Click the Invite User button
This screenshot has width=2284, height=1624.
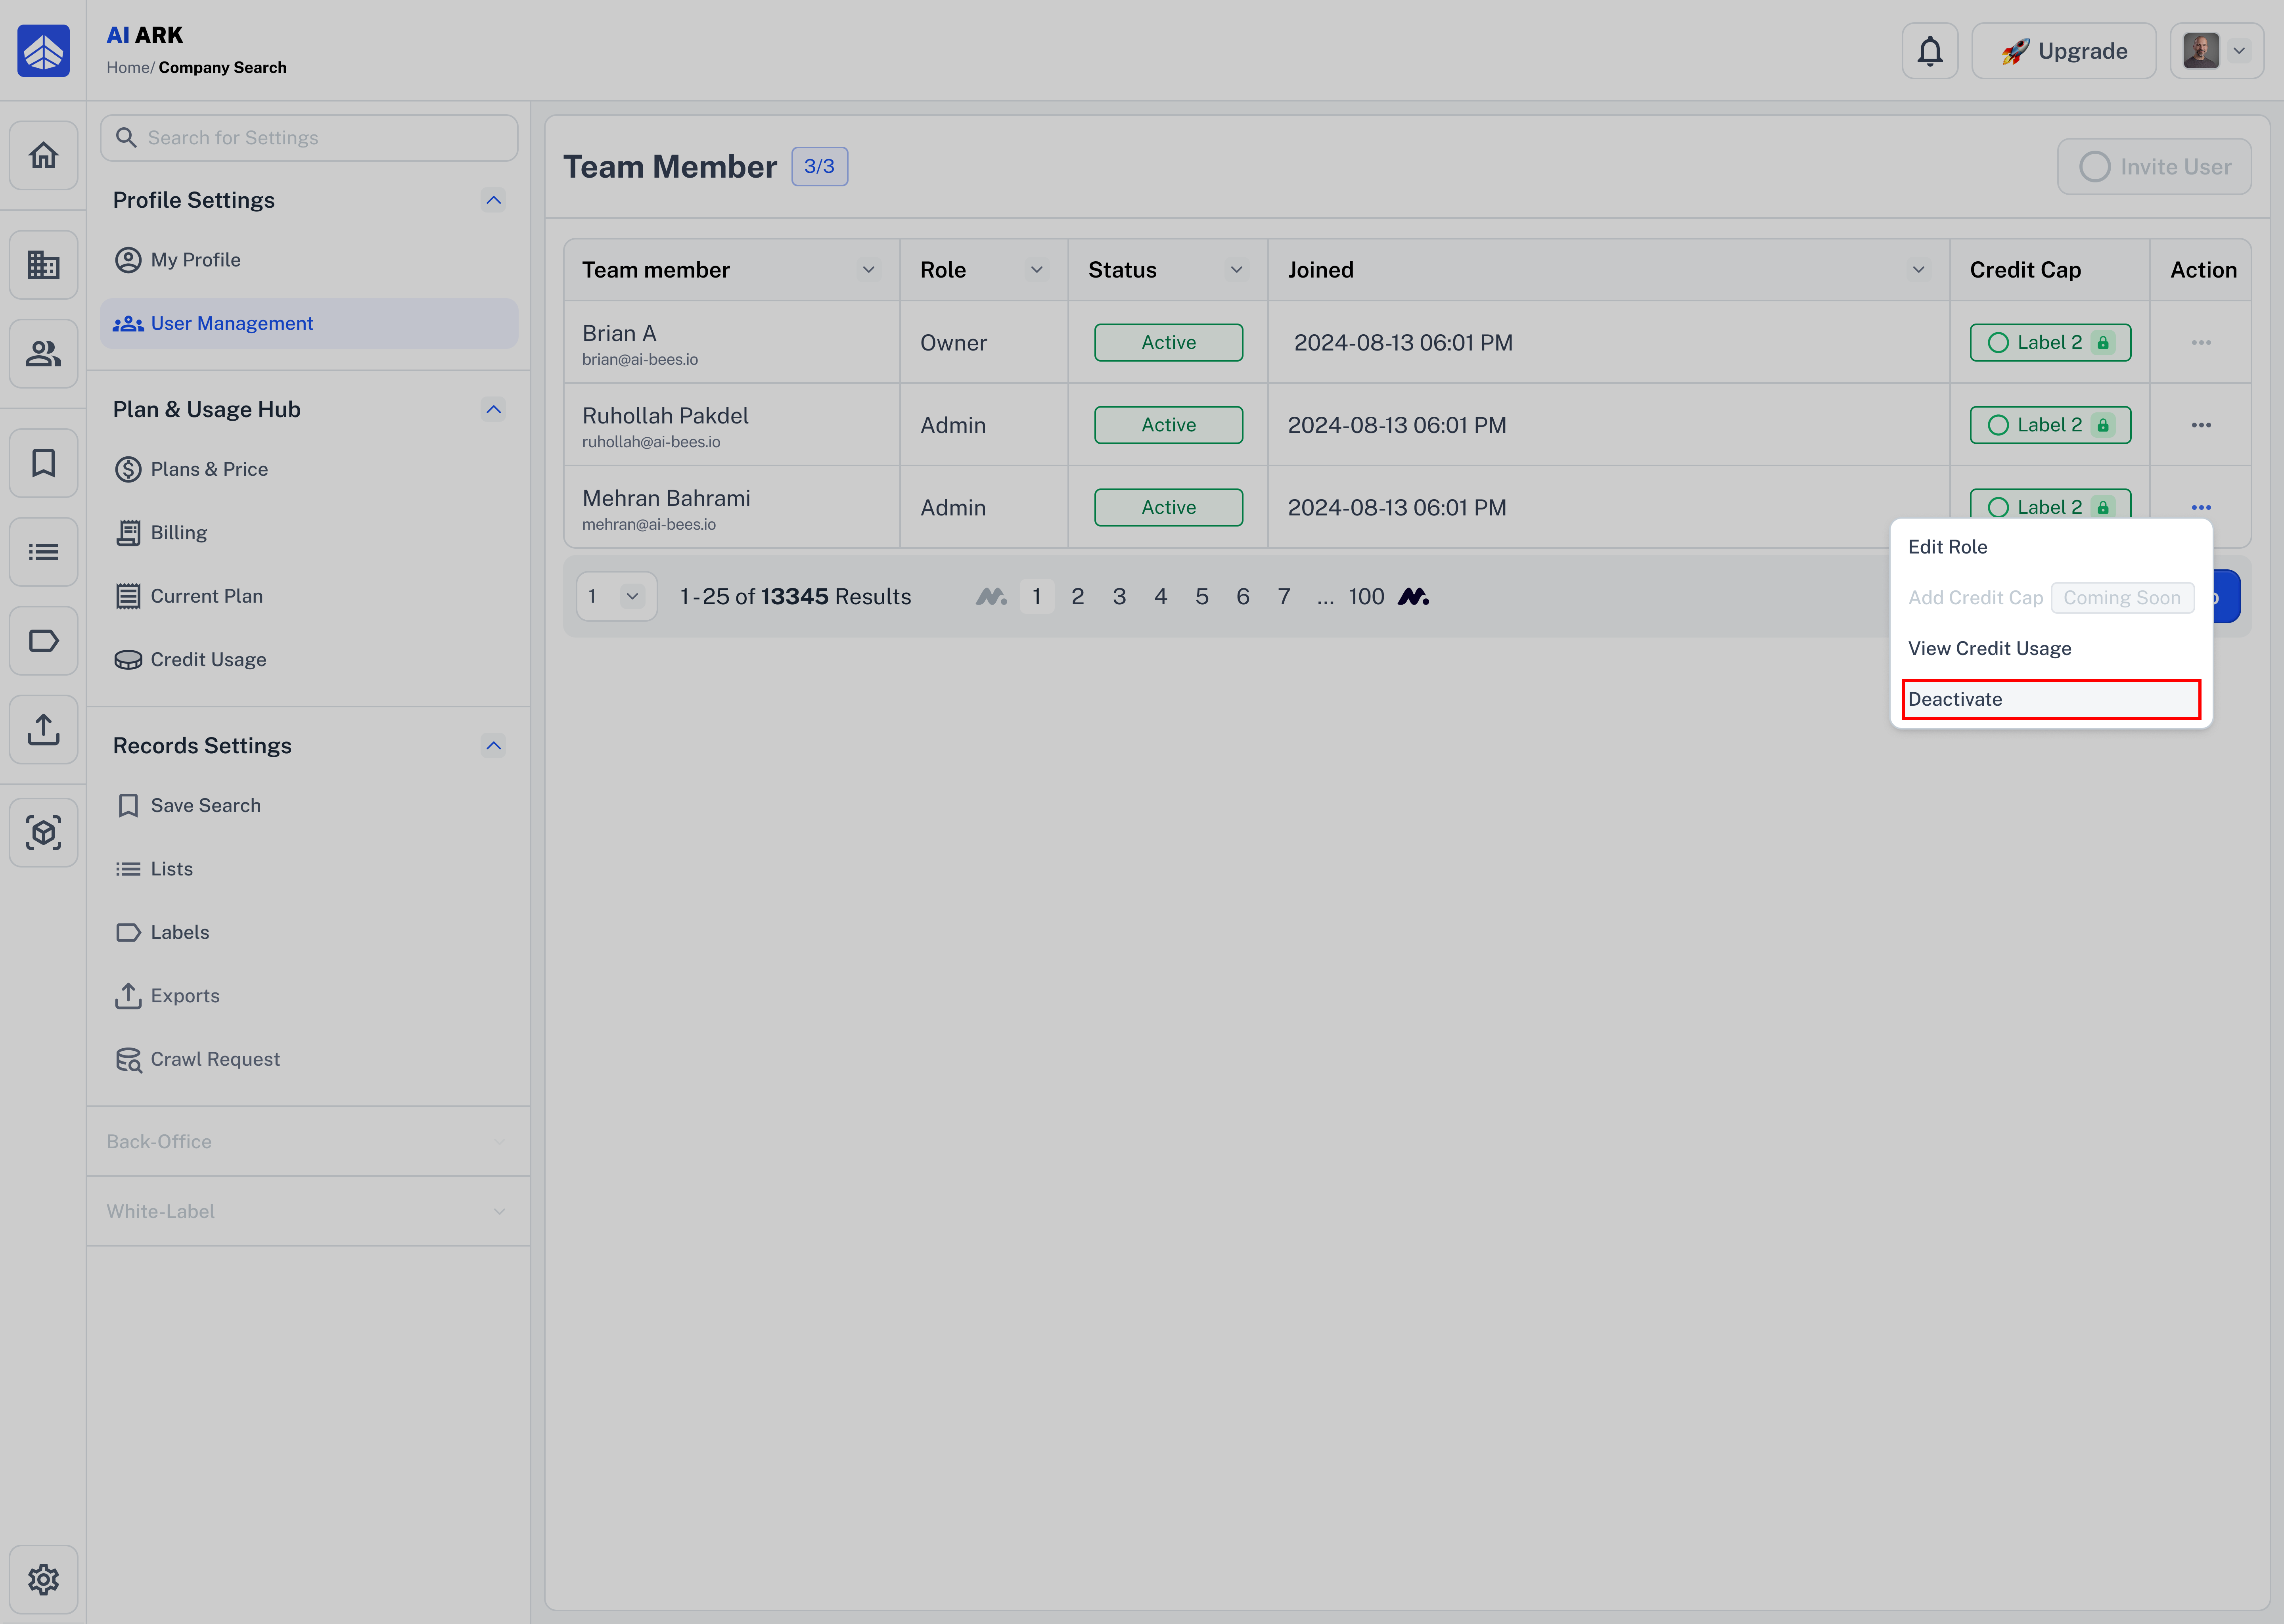2154,166
